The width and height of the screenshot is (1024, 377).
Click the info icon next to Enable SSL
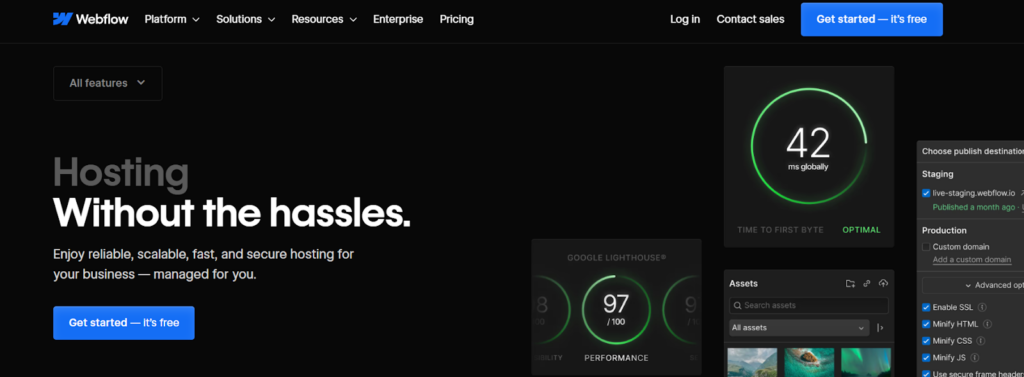tap(982, 307)
